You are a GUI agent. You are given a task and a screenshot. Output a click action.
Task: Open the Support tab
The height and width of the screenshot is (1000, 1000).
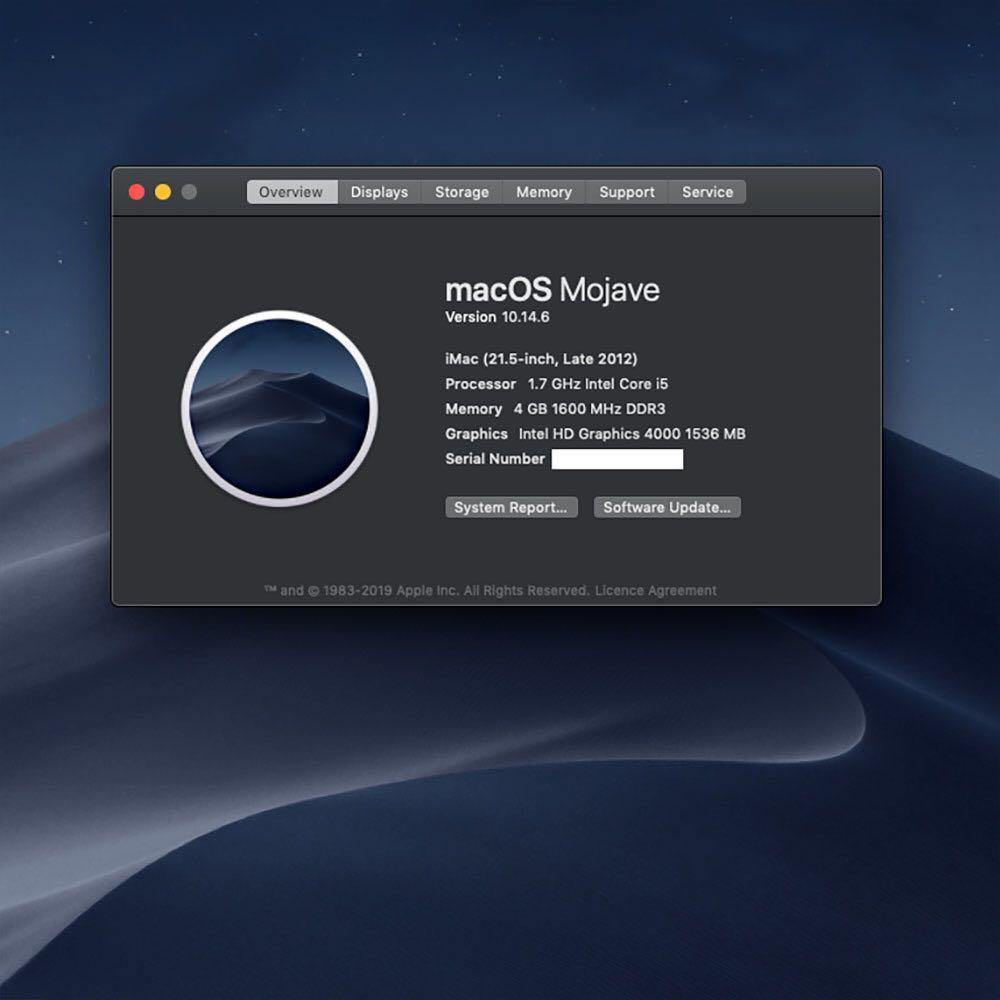(x=627, y=192)
